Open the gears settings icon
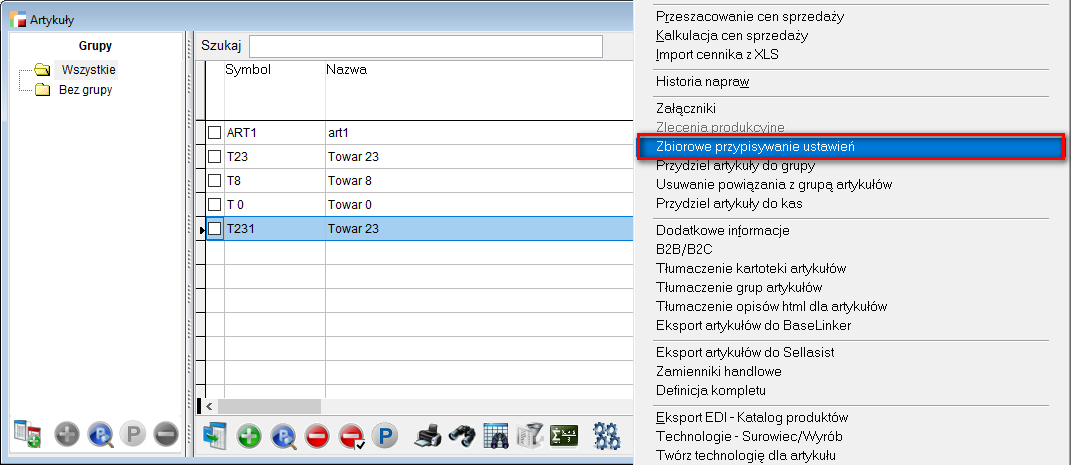 [x=607, y=436]
